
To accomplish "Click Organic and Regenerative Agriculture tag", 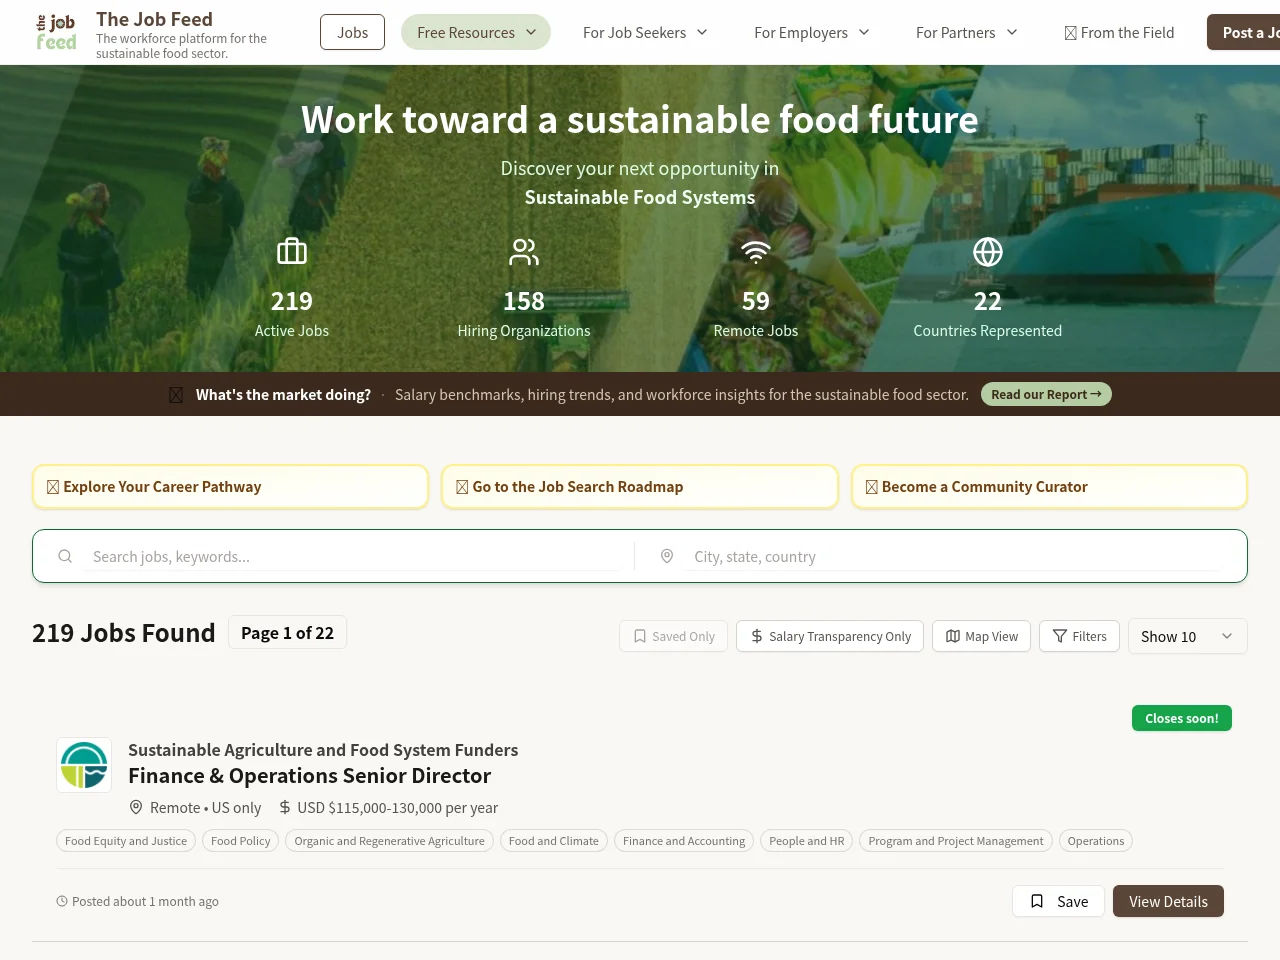I will coord(389,841).
